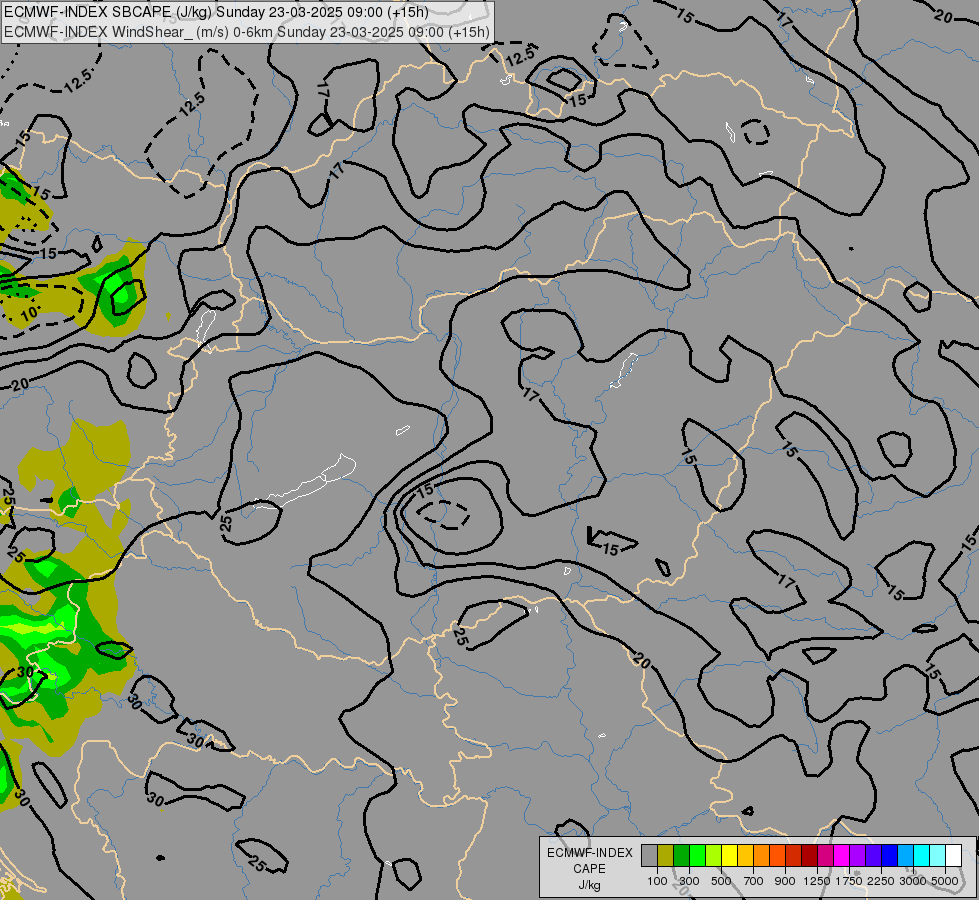Click the '900' legend tick label
979x900 pixels.
(785, 881)
